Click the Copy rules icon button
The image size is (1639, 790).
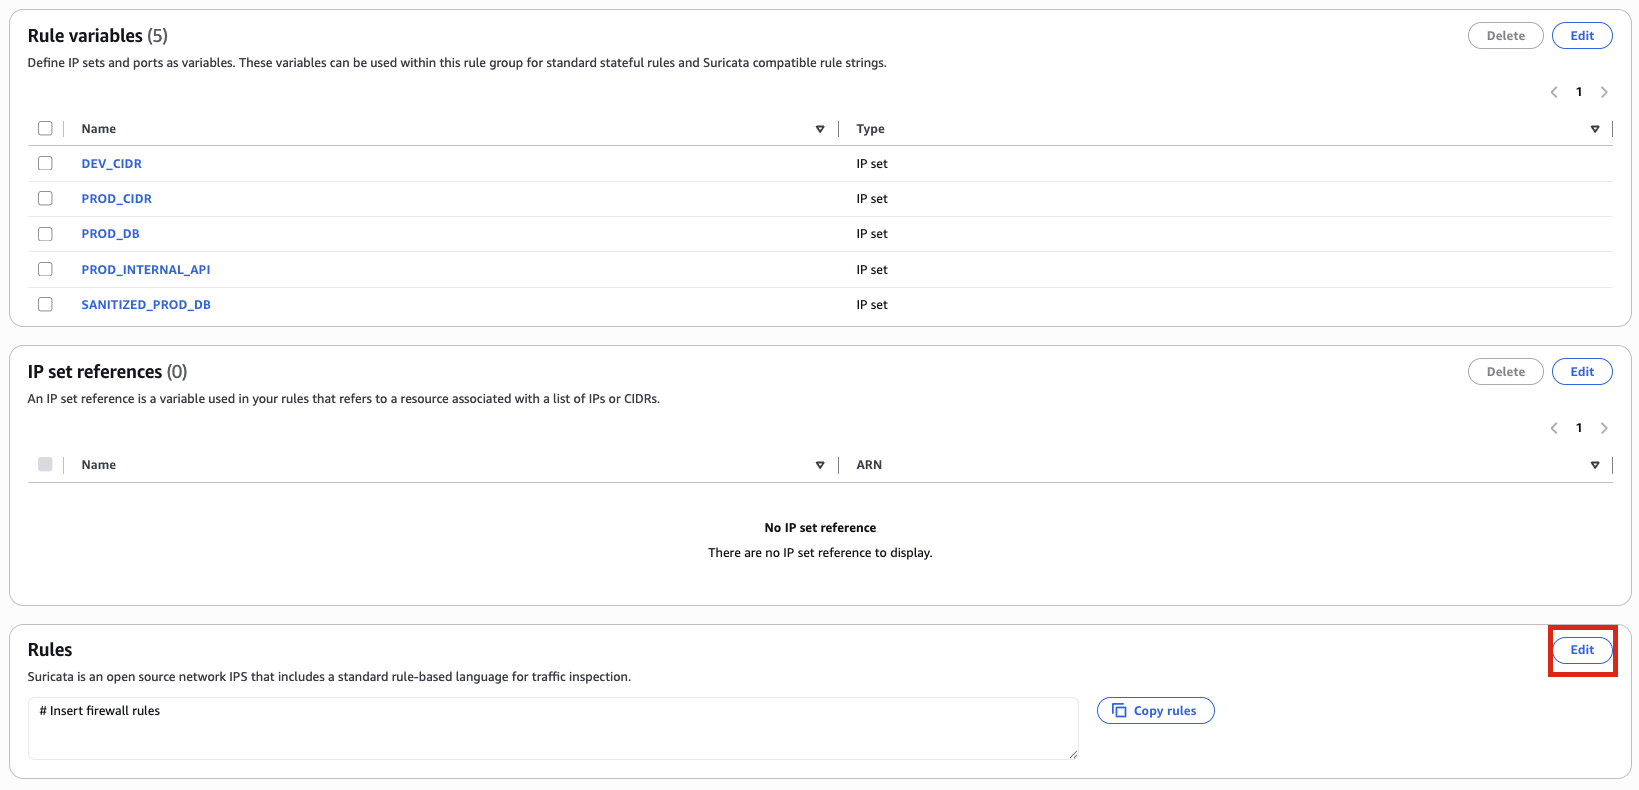click(1155, 711)
